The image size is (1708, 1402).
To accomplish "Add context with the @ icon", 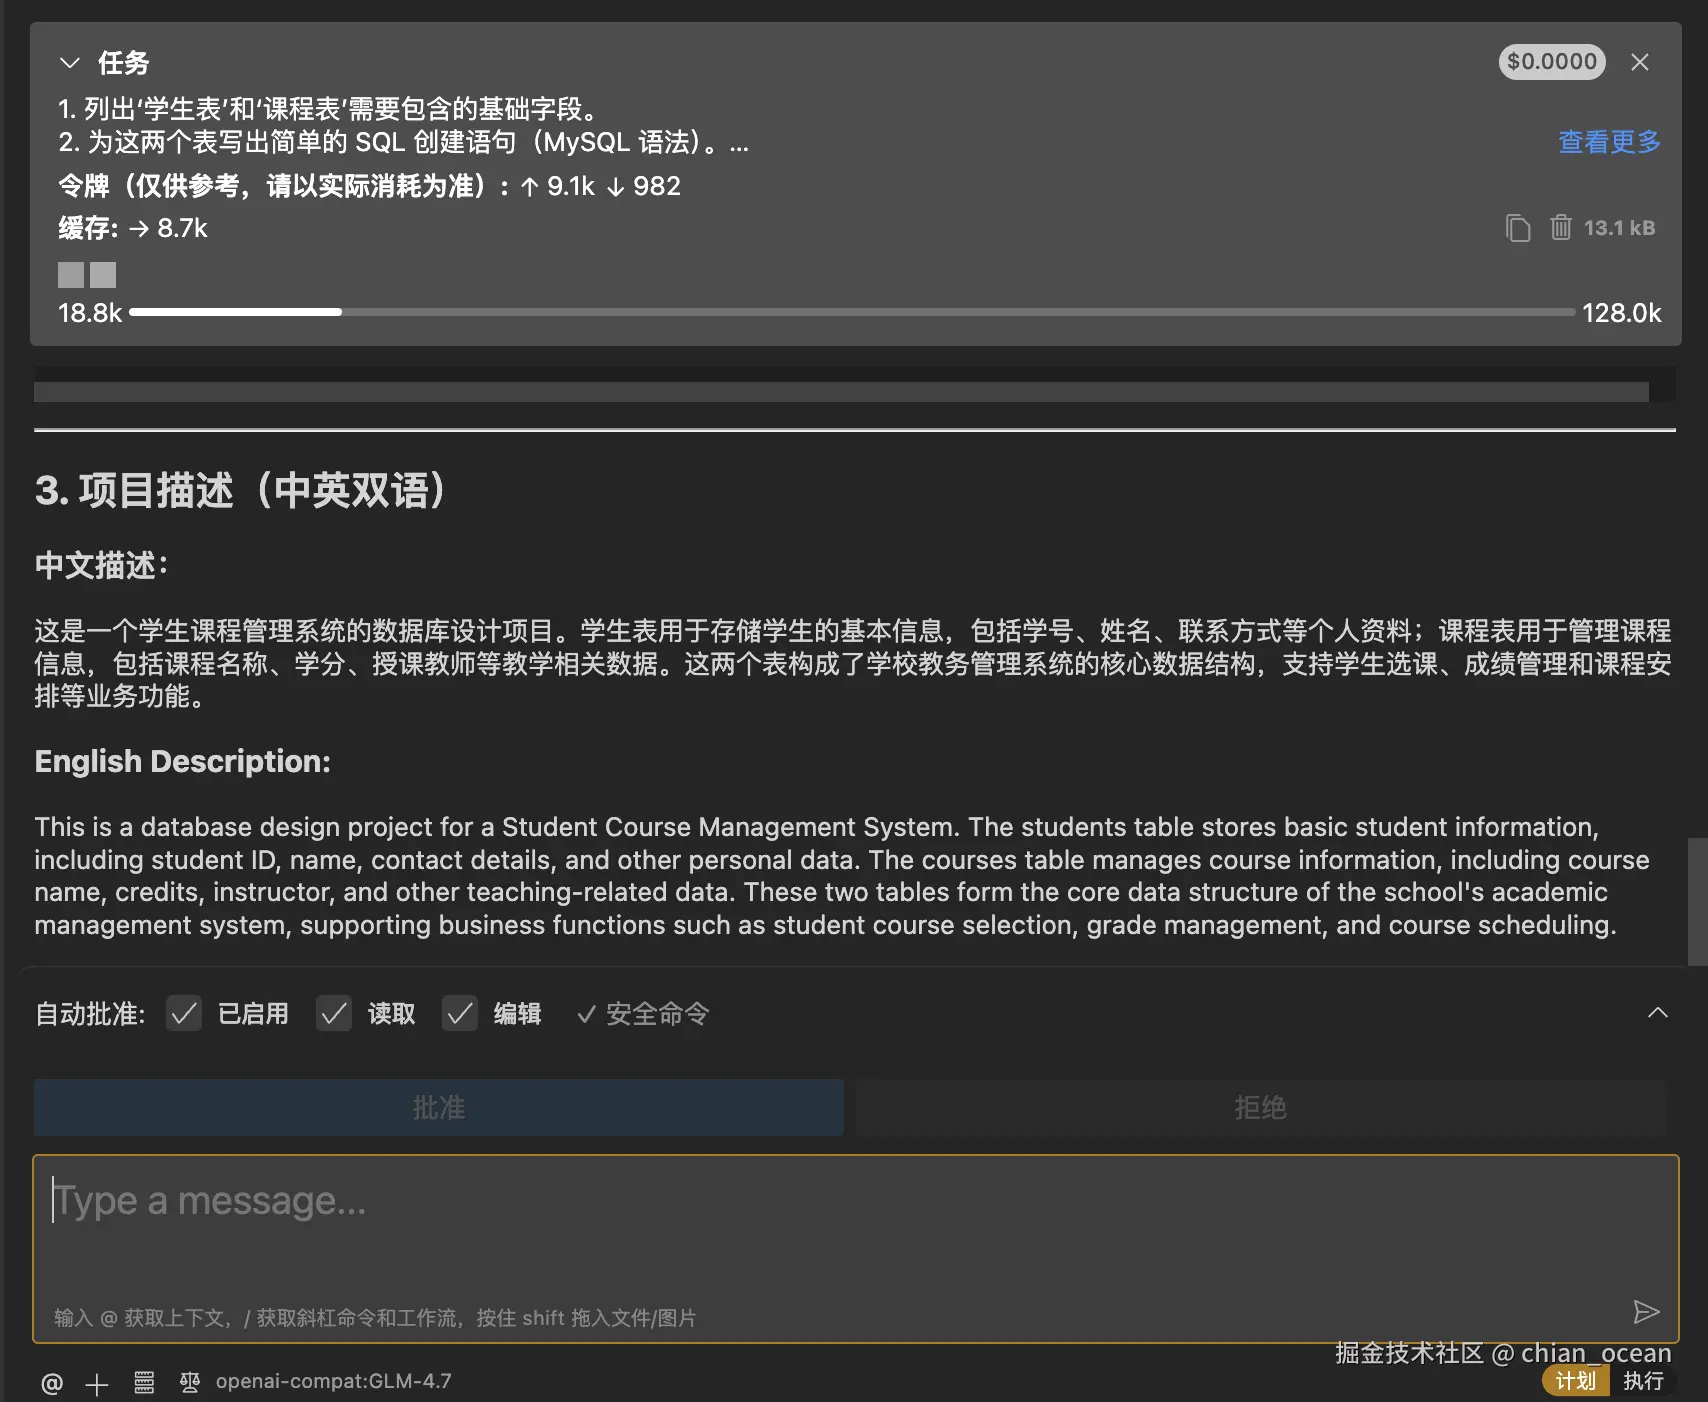I will (x=52, y=1383).
